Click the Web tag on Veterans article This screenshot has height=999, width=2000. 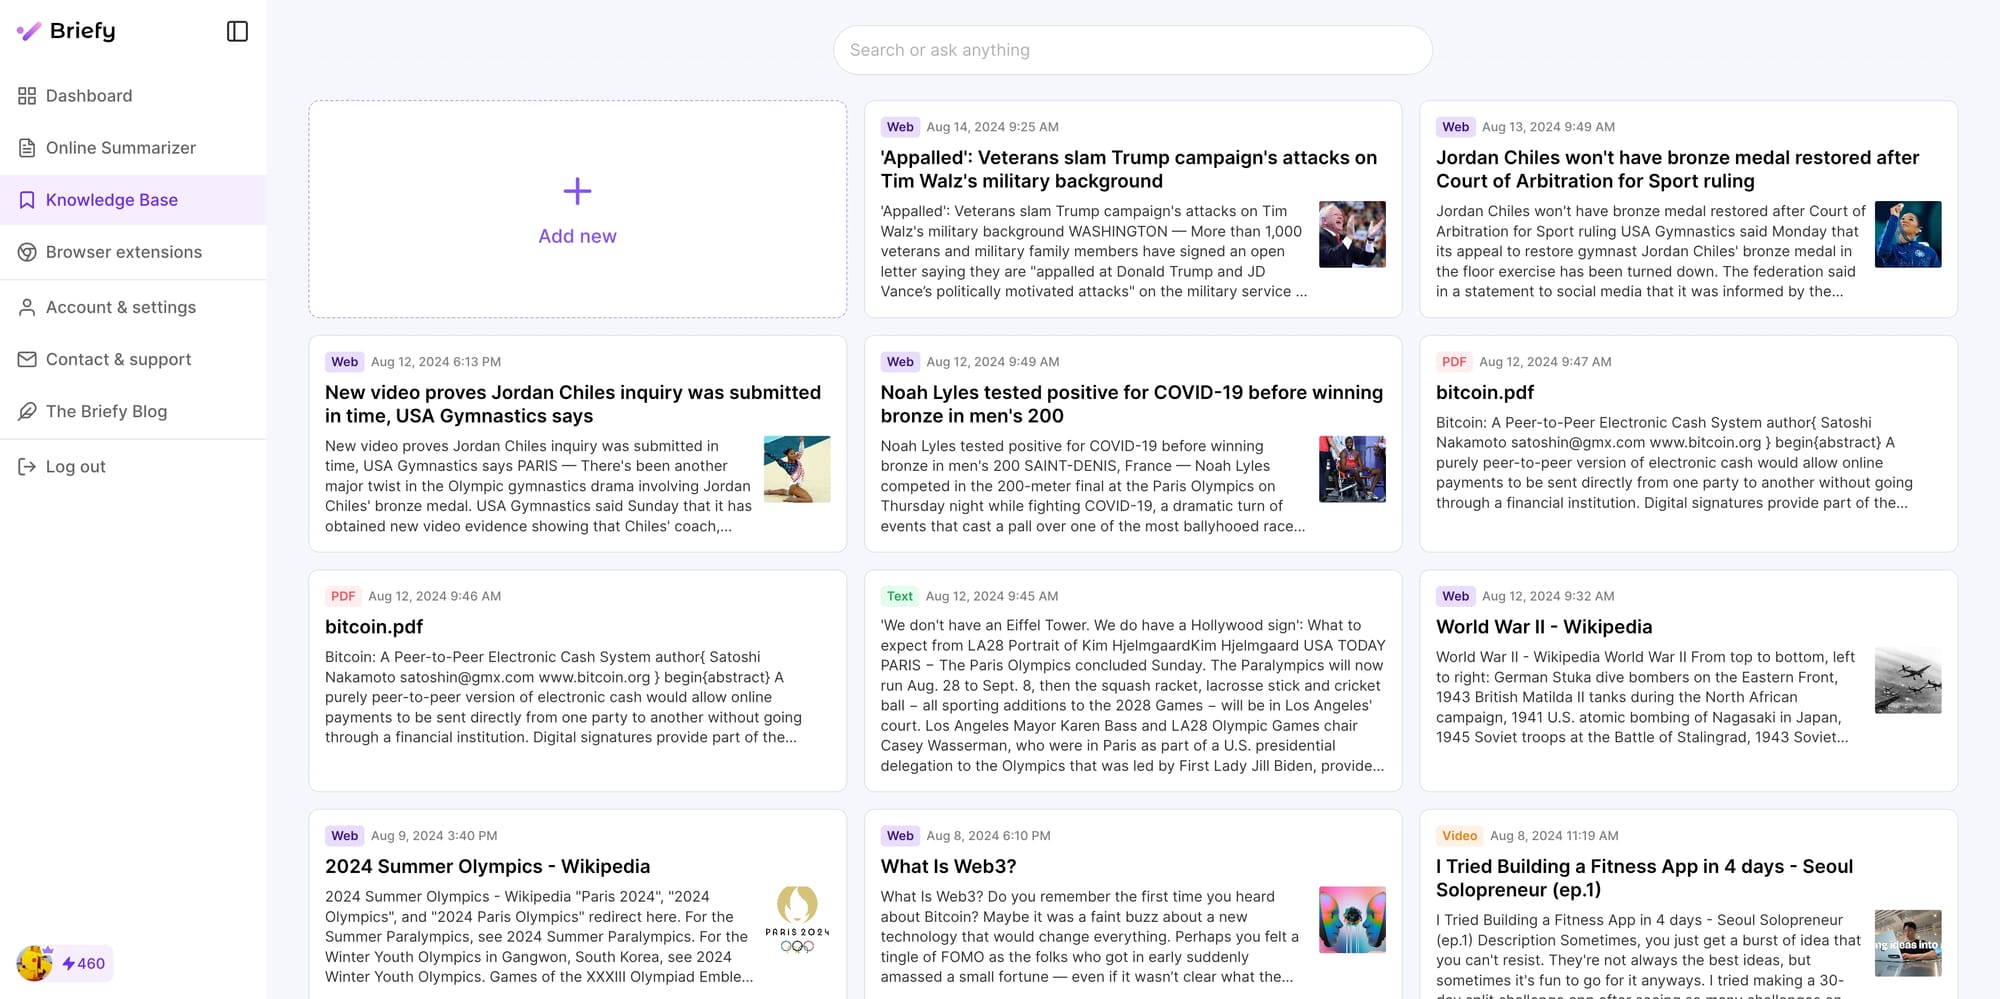(900, 127)
